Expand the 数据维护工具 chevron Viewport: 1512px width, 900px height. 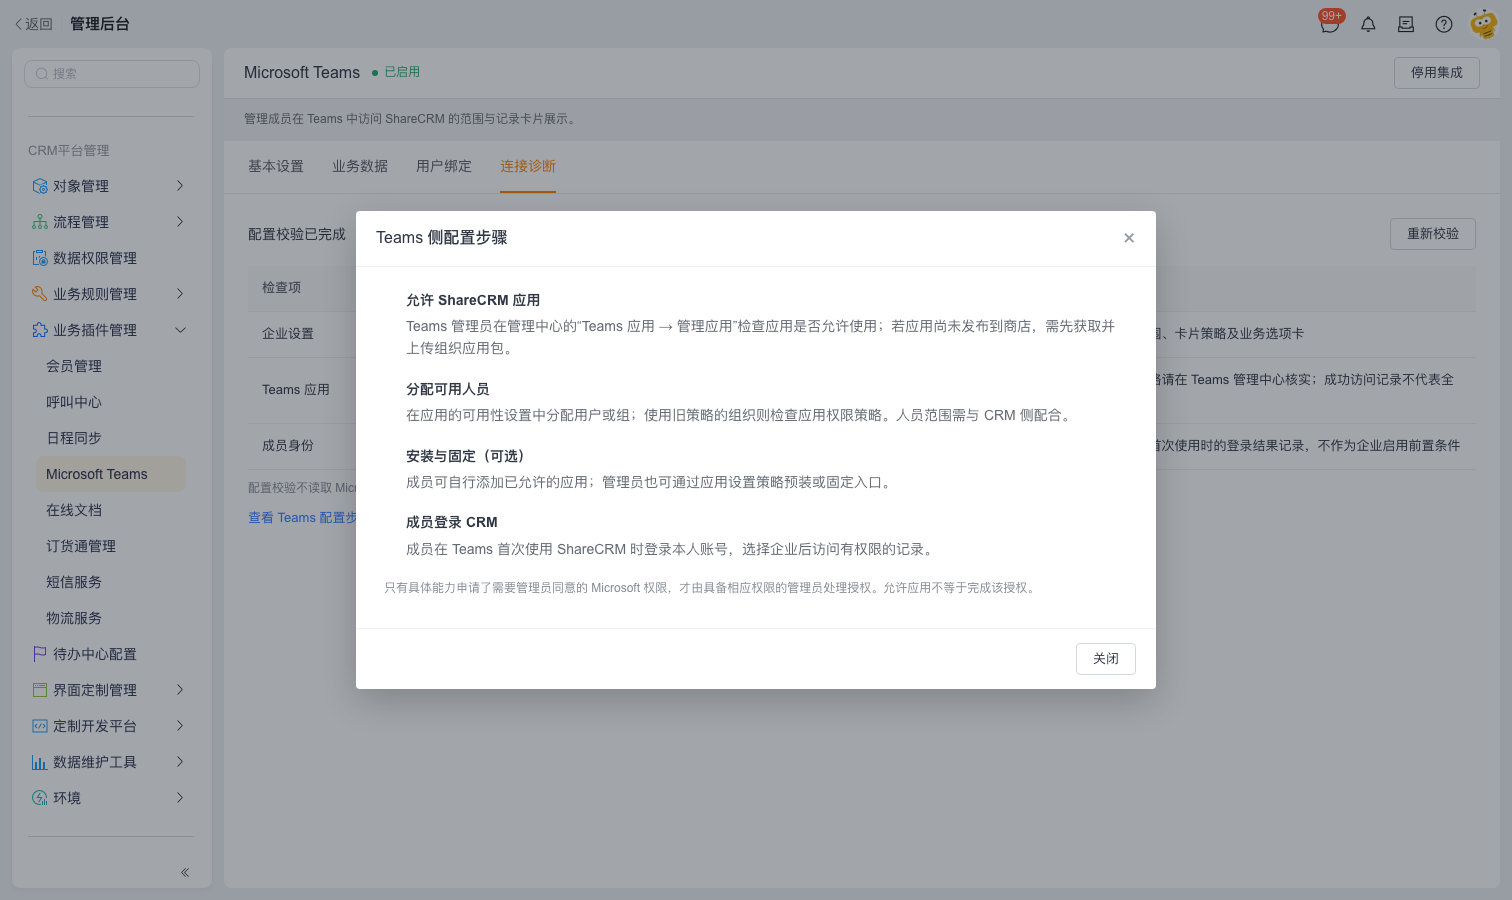[x=180, y=762]
